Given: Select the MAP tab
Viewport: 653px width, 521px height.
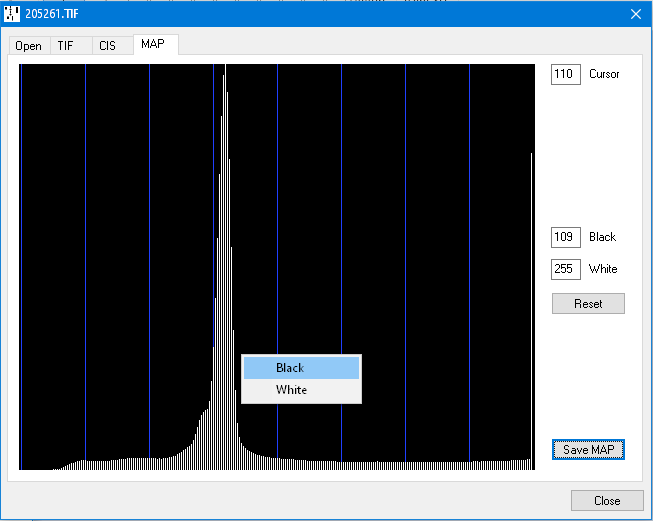Looking at the screenshot, I should [153, 44].
